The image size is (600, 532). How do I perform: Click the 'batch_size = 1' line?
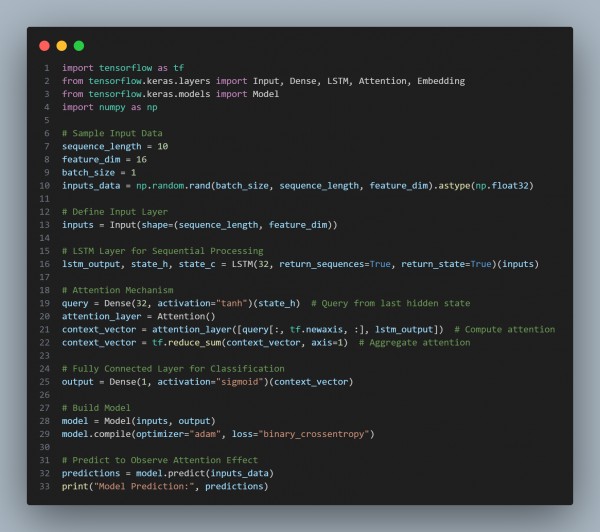pyautogui.click(x=99, y=173)
